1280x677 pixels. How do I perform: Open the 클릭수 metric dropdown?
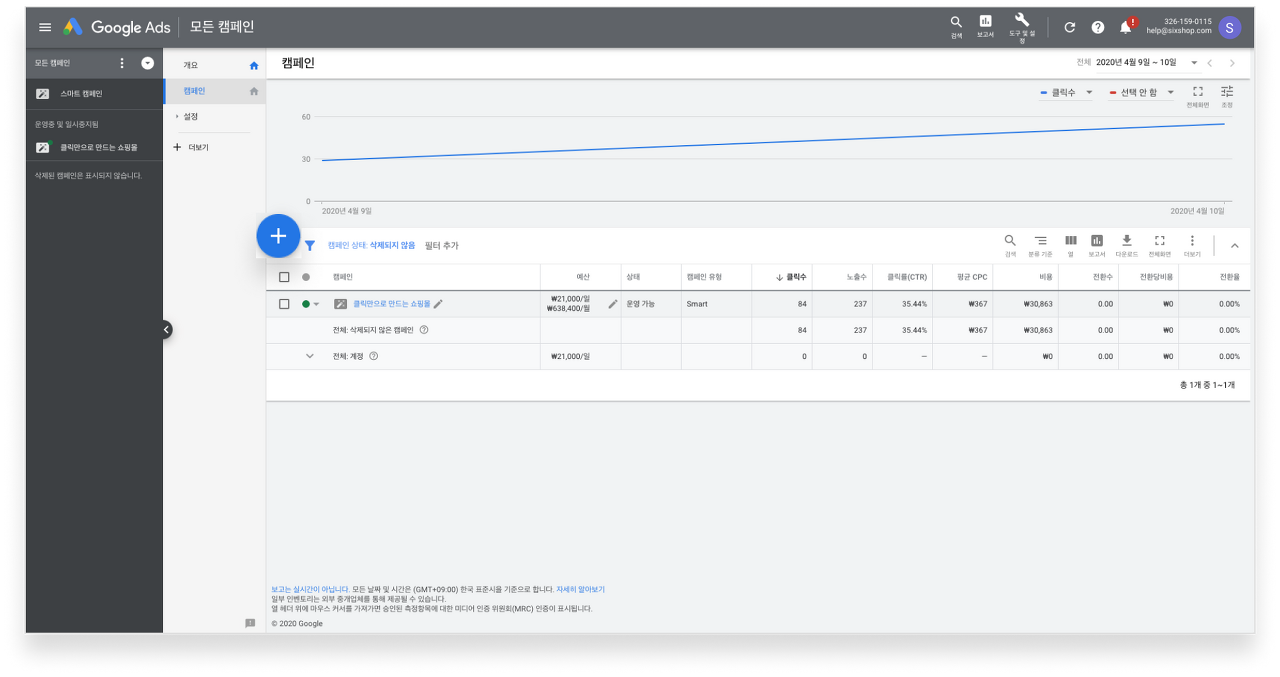pyautogui.click(x=1066, y=93)
